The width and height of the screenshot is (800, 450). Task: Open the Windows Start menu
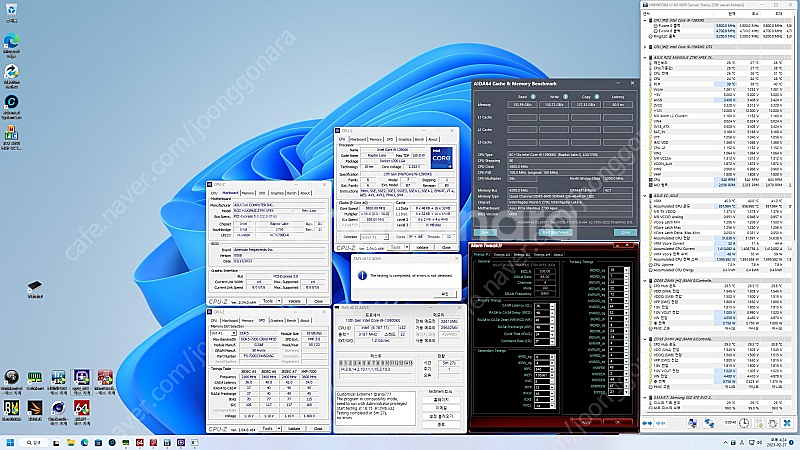click(x=10, y=442)
